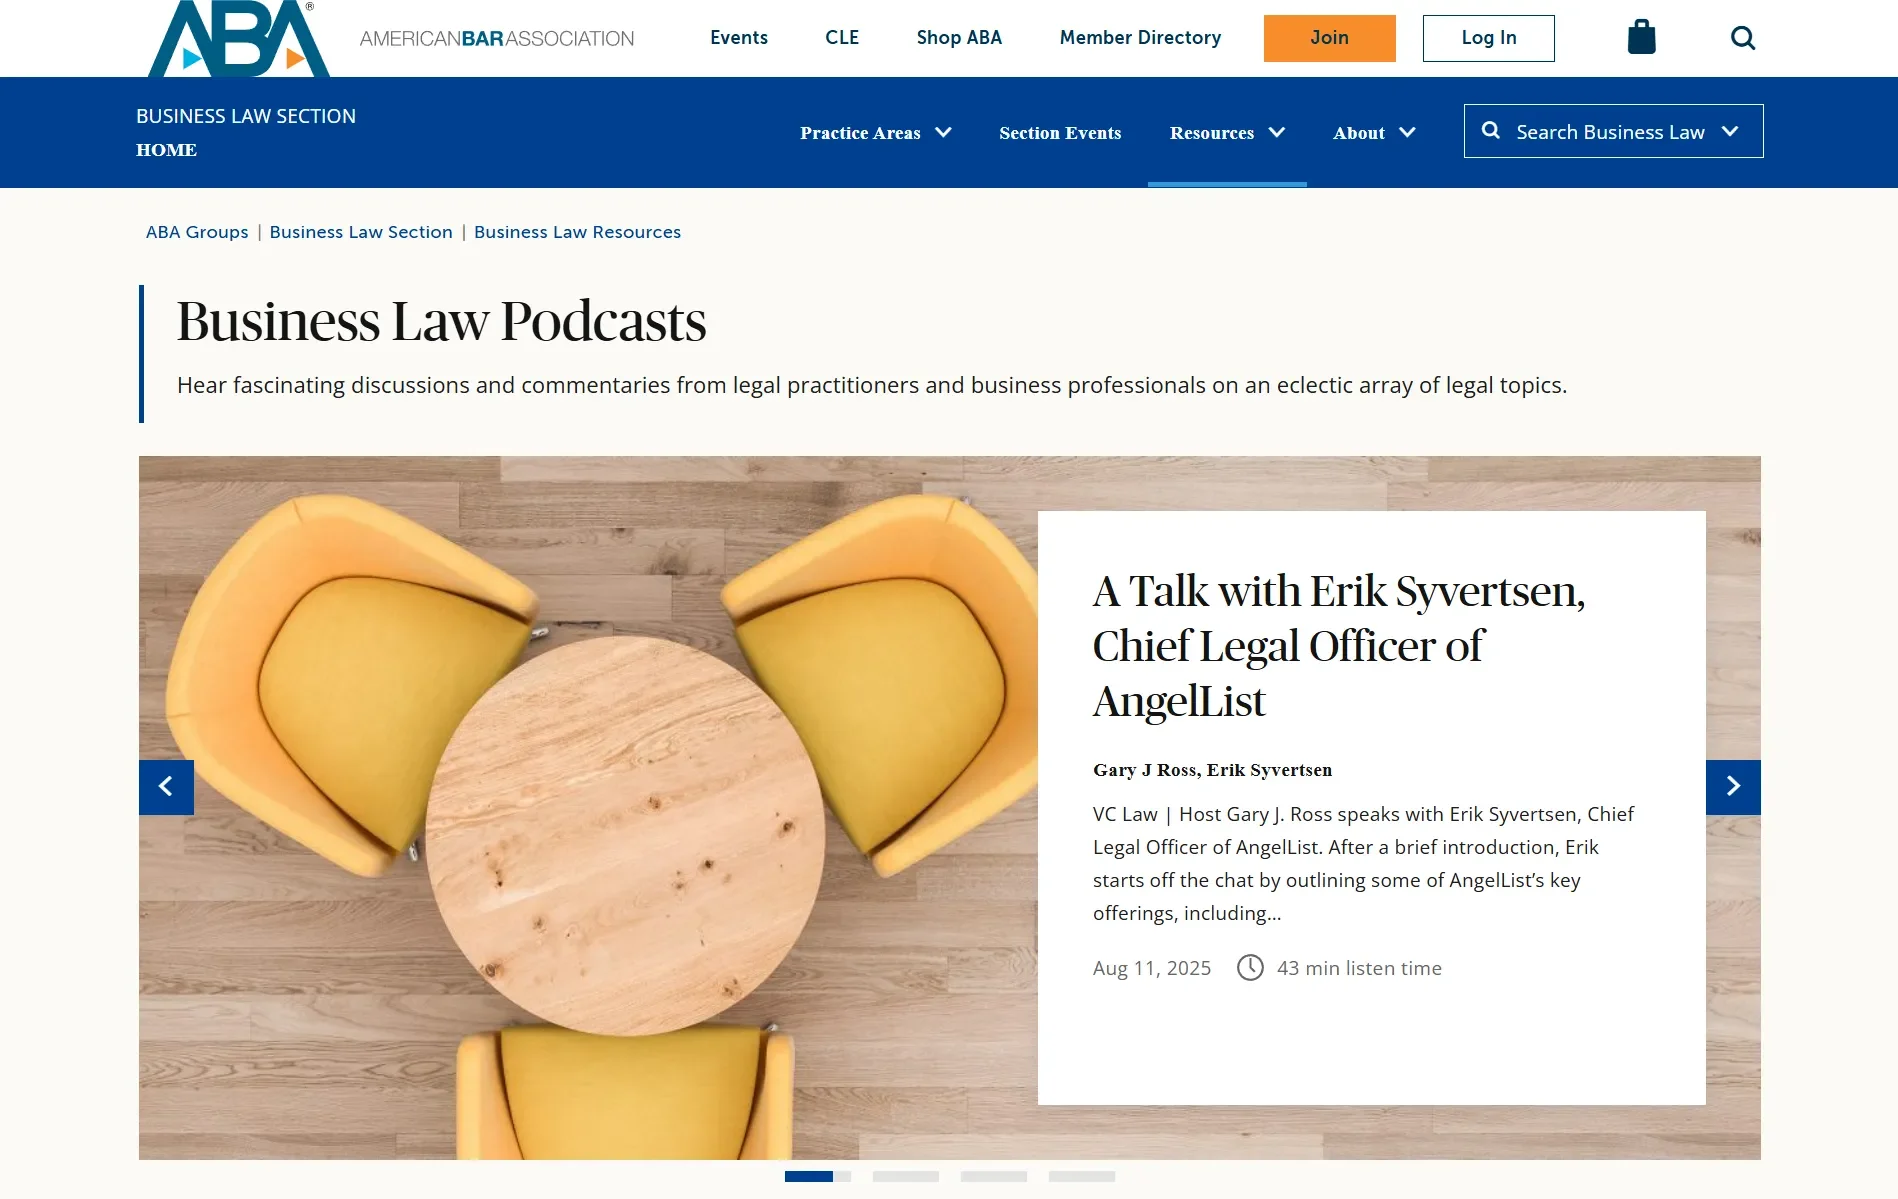Expand the Practice Areas menu chevron
The image size is (1898, 1199).
coord(943,132)
